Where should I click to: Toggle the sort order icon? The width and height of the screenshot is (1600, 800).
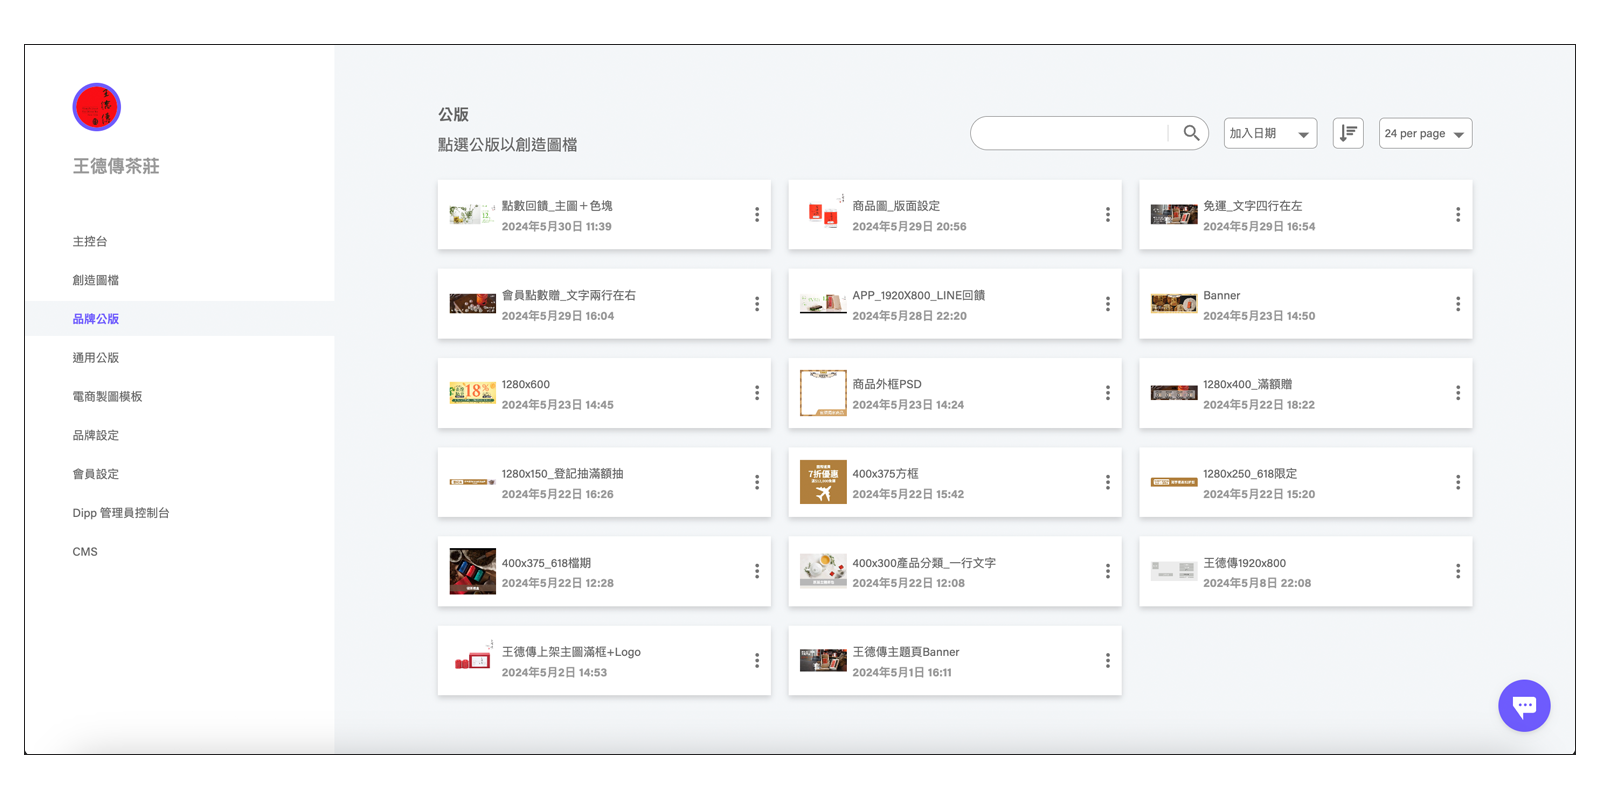[x=1348, y=133]
